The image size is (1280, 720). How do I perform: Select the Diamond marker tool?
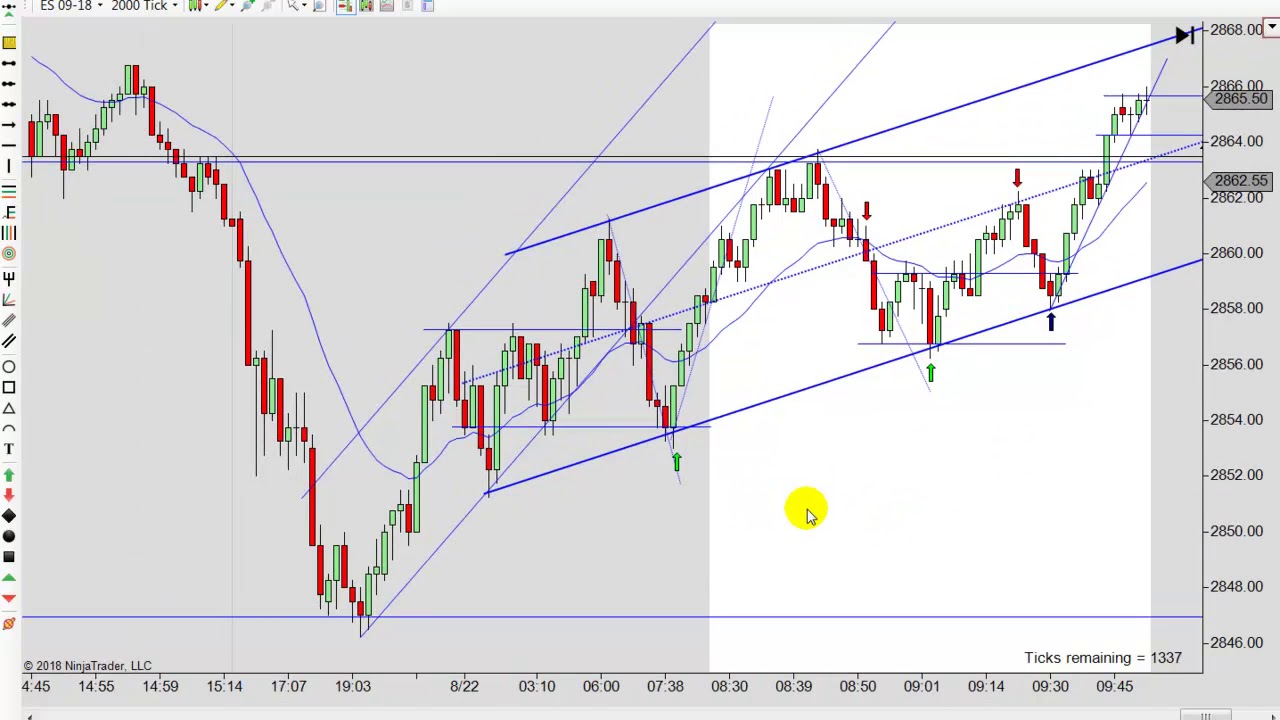pyautogui.click(x=9, y=516)
